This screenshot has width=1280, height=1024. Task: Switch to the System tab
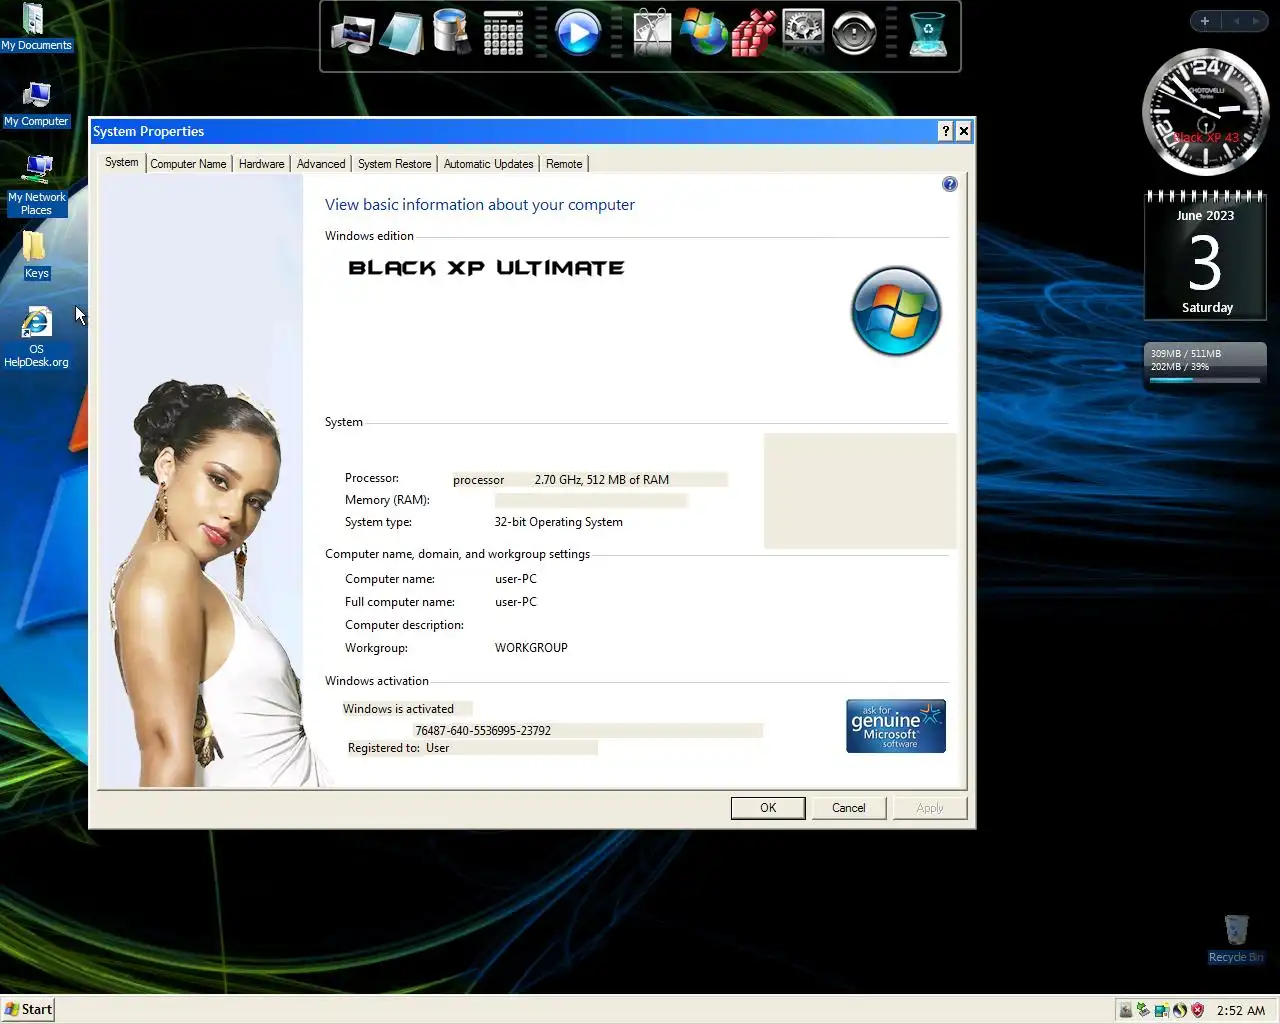pyautogui.click(x=122, y=162)
